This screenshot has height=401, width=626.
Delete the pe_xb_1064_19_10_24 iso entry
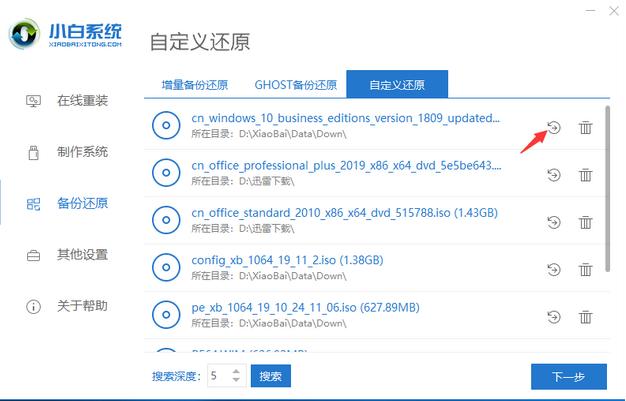(x=585, y=317)
